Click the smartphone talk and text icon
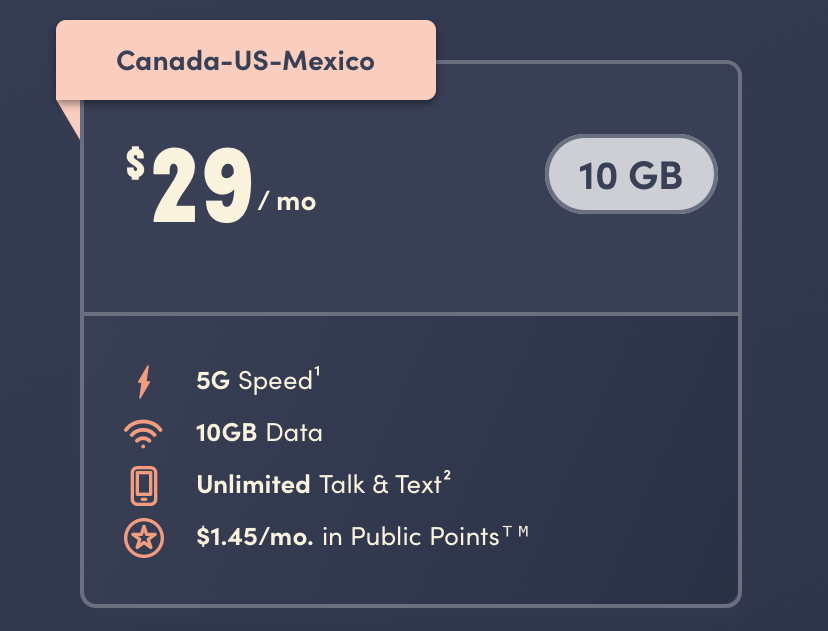This screenshot has height=631, width=828. pos(144,485)
